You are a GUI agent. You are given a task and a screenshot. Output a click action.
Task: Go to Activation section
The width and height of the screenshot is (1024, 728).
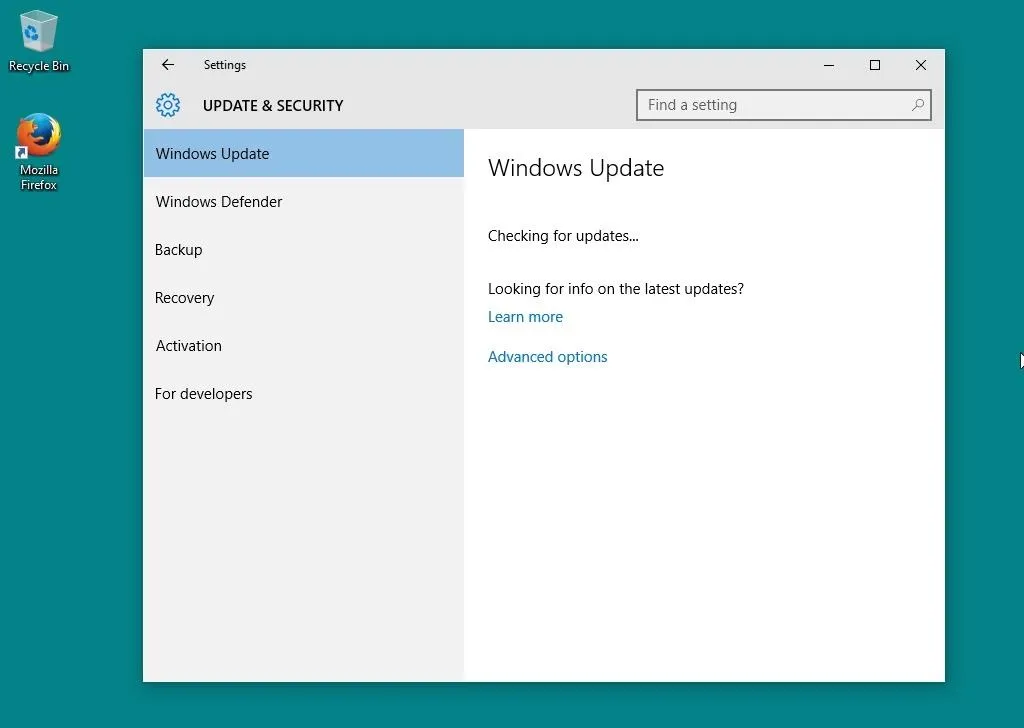[x=304, y=345]
